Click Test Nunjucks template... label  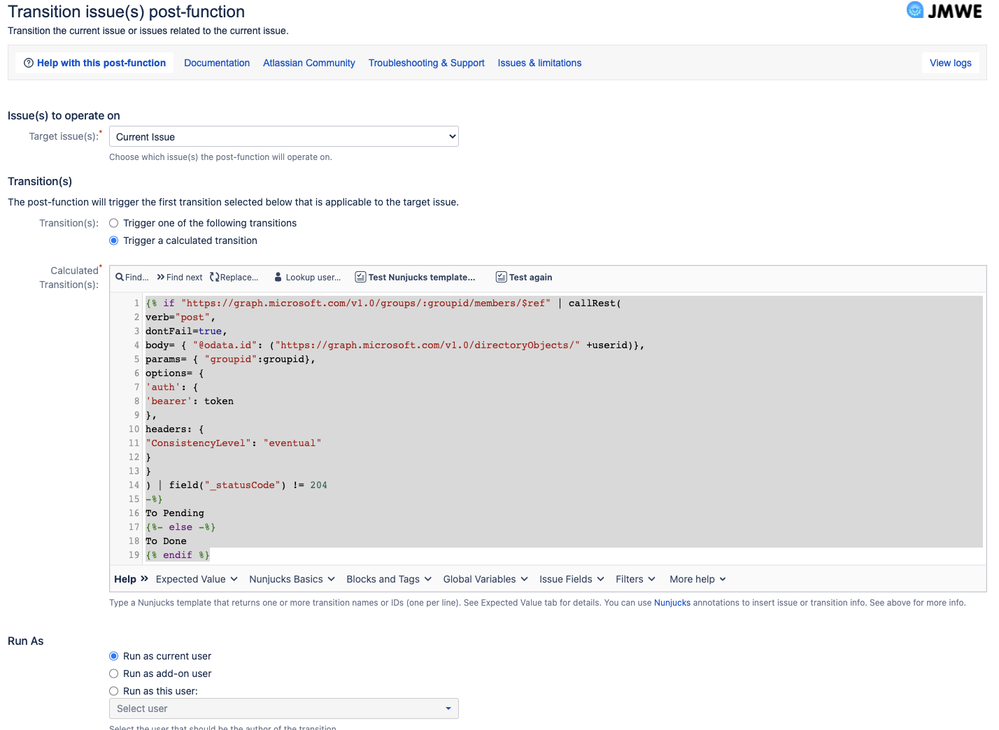pyautogui.click(x=422, y=277)
